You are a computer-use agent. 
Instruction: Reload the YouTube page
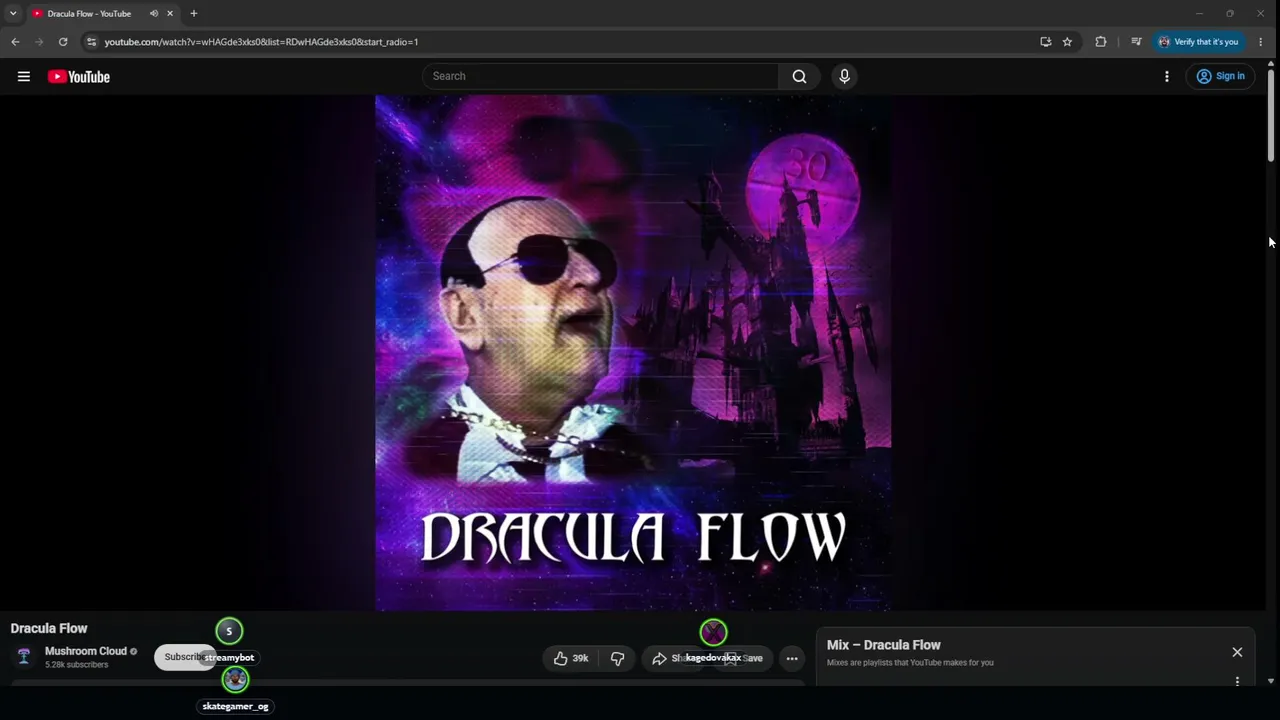pos(63,42)
